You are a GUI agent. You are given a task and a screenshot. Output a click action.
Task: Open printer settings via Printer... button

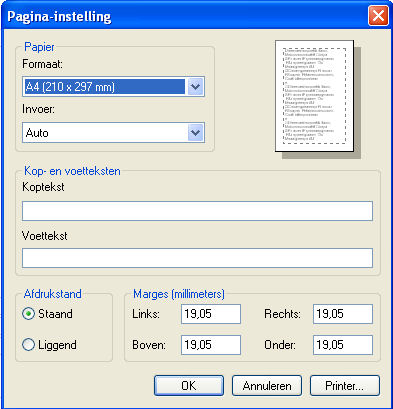click(x=345, y=386)
